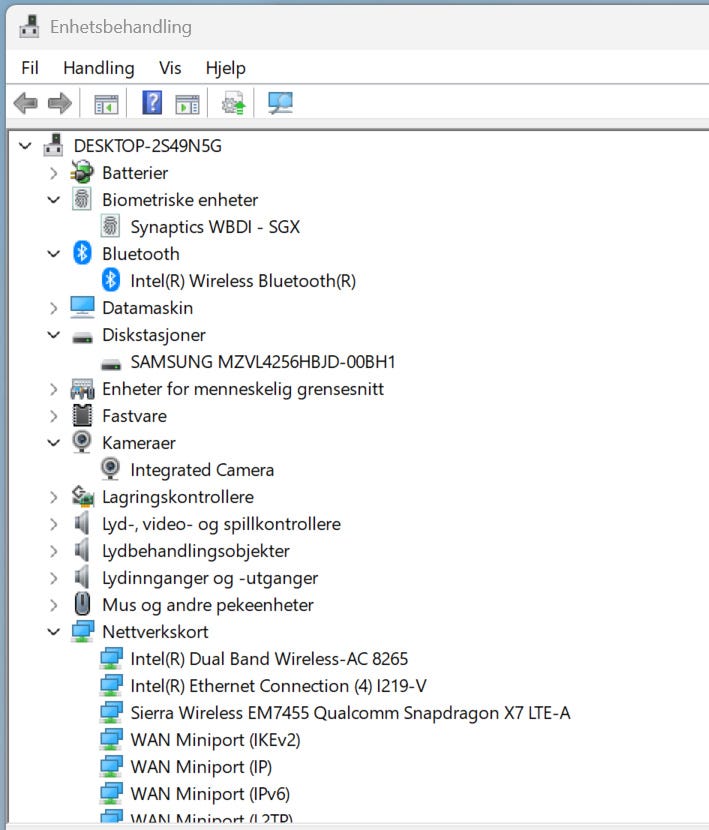This screenshot has height=830, width=709.
Task: Click the Datamaskin monitor icon
Action: [82, 308]
